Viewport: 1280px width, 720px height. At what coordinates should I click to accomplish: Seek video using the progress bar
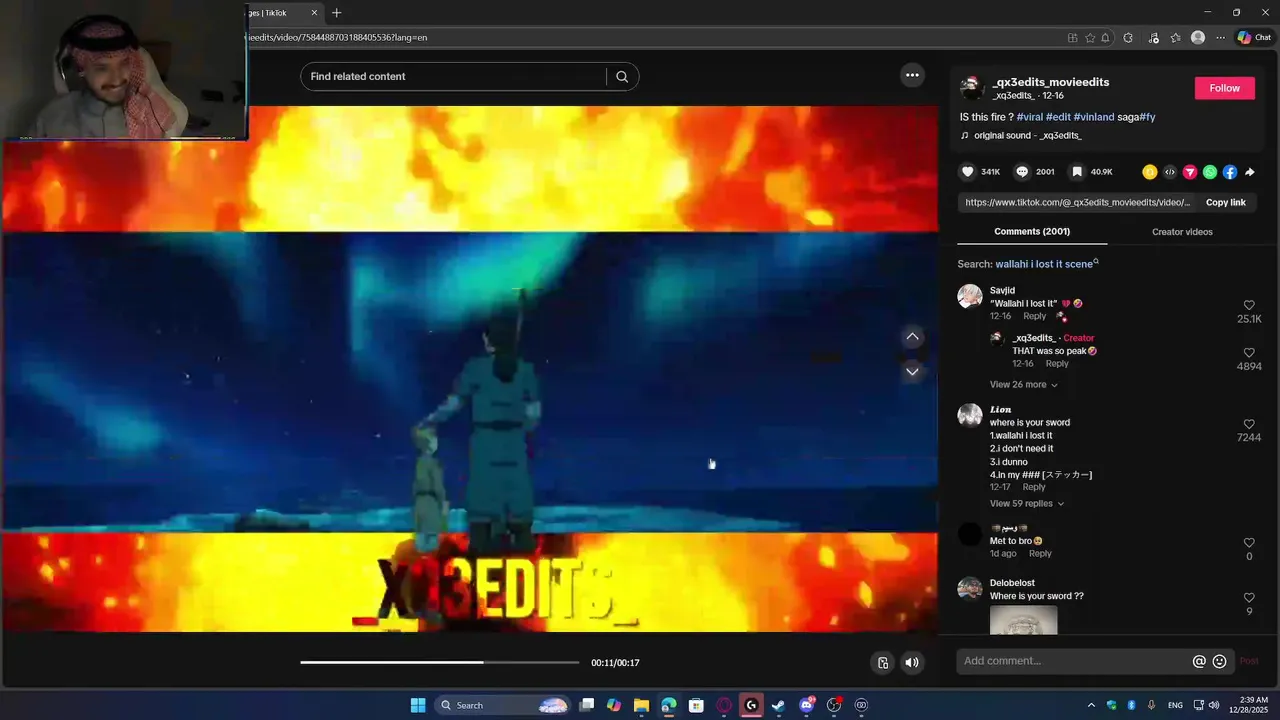coord(439,662)
